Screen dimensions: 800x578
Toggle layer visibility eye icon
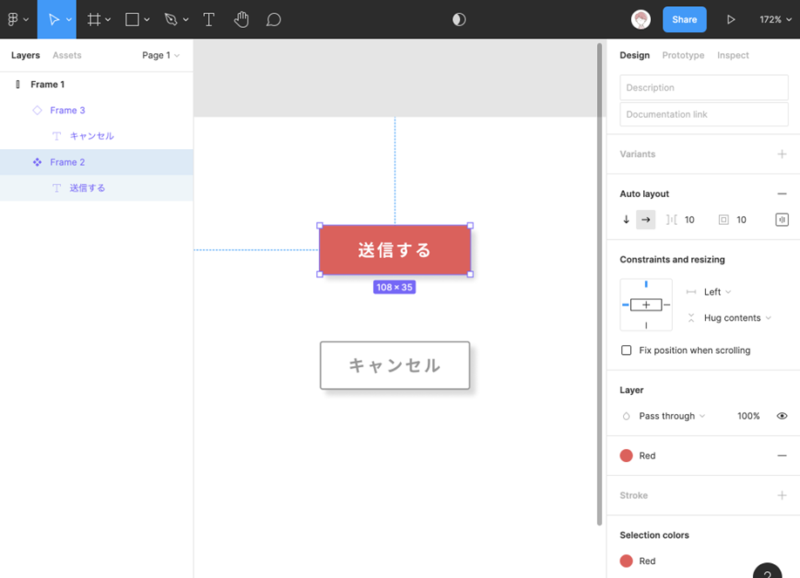point(782,416)
